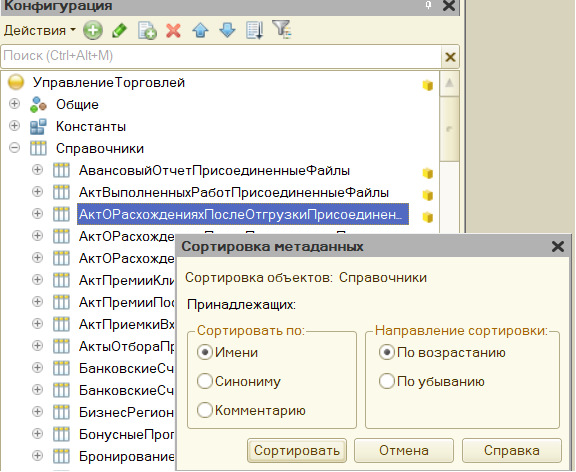Image resolution: width=576 pixels, height=472 pixels.
Task: Click the pencil Edit icon
Action: pyautogui.click(x=119, y=30)
